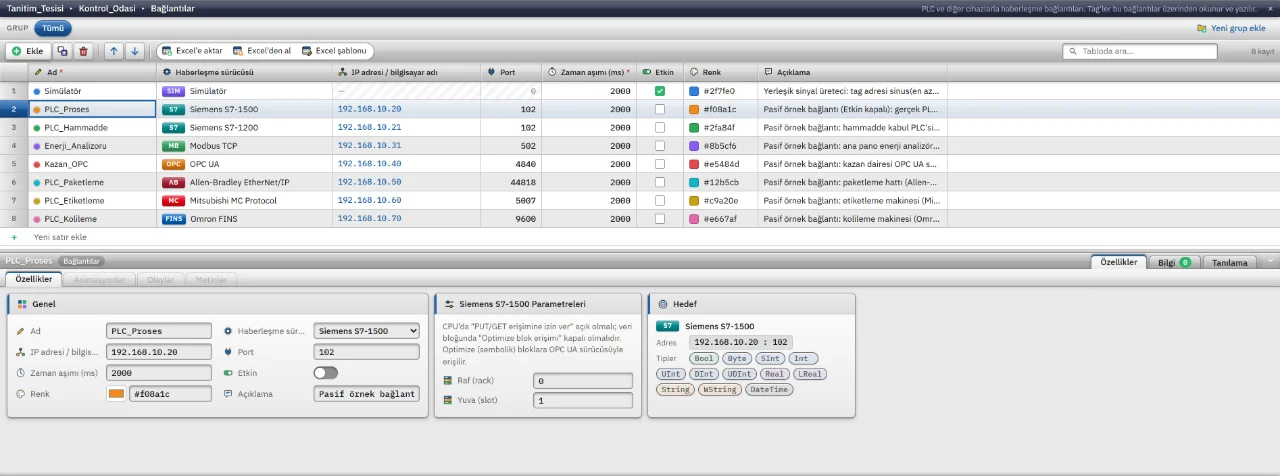This screenshot has height=476, width=1280.
Task: Check Etkin checkbox for PLC_Hammadde
Action: pos(660,127)
